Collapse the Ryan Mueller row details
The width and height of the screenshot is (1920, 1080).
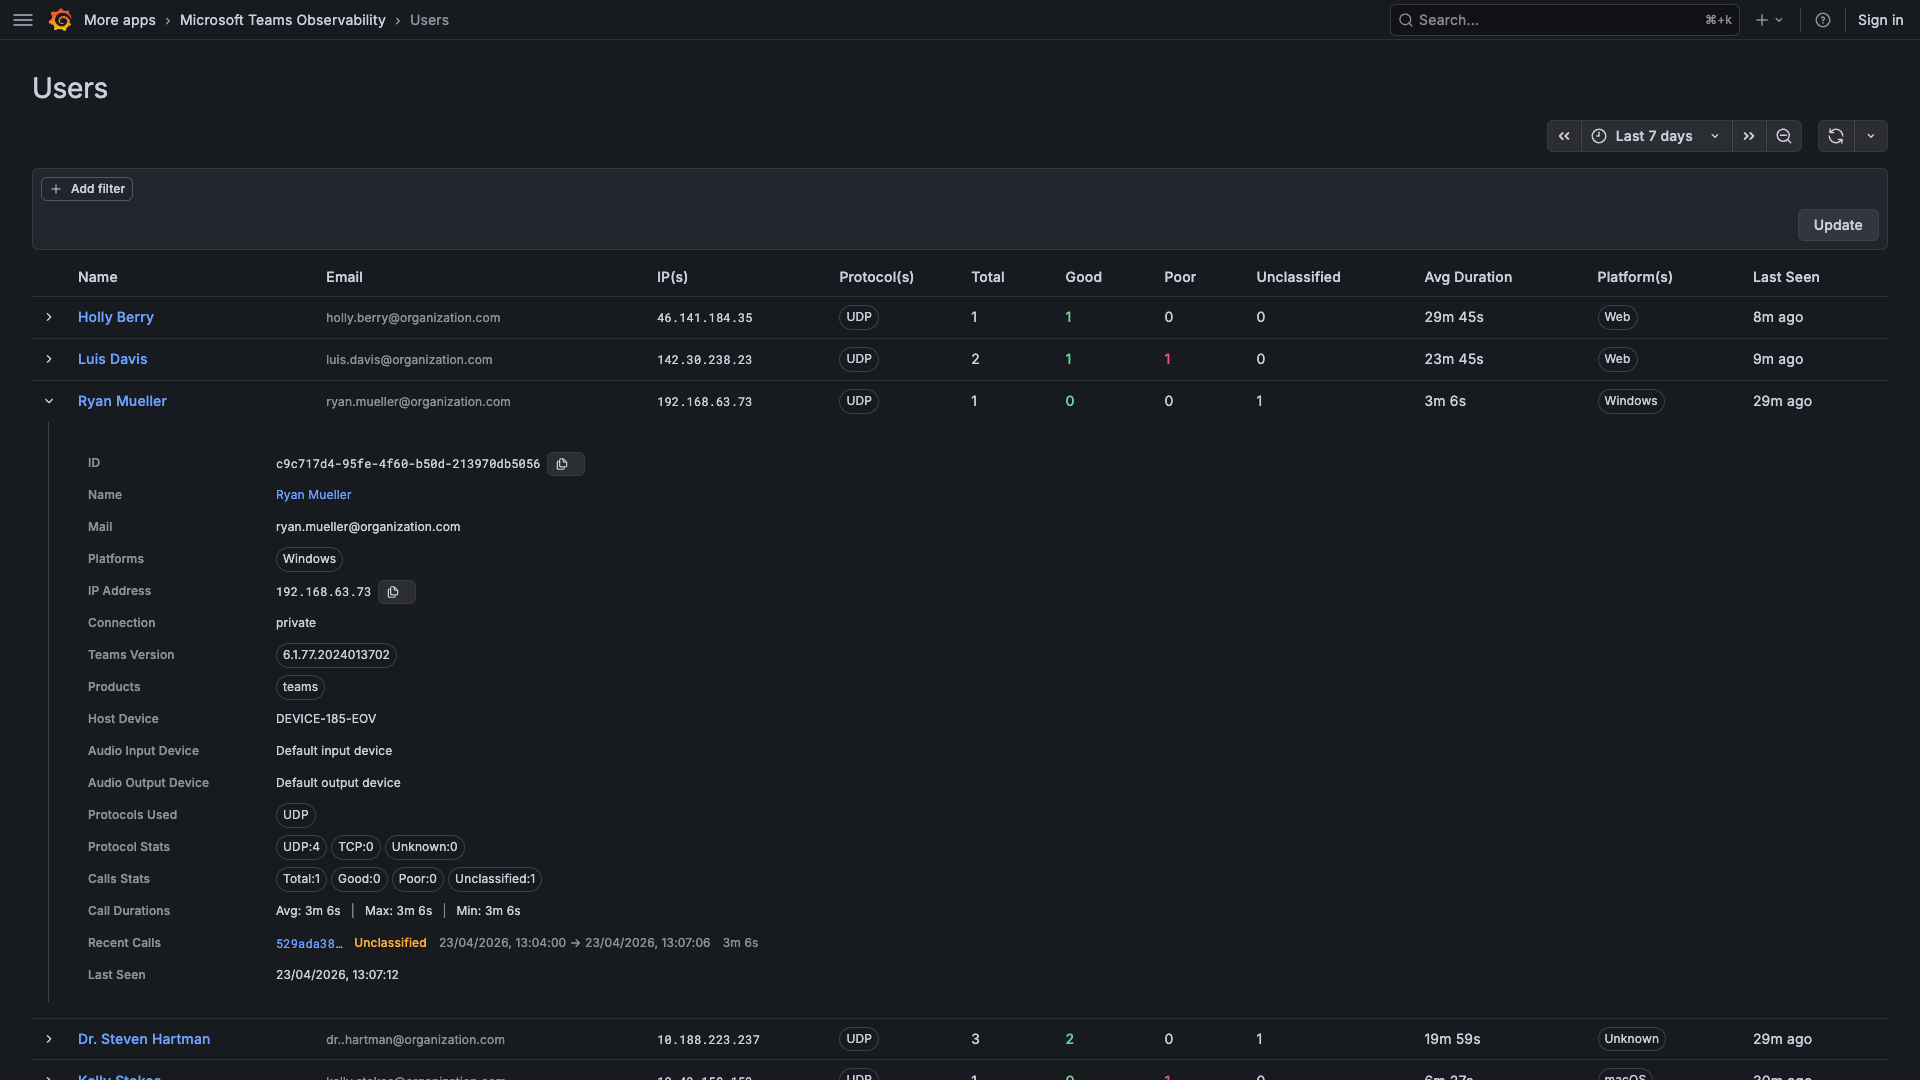click(49, 401)
